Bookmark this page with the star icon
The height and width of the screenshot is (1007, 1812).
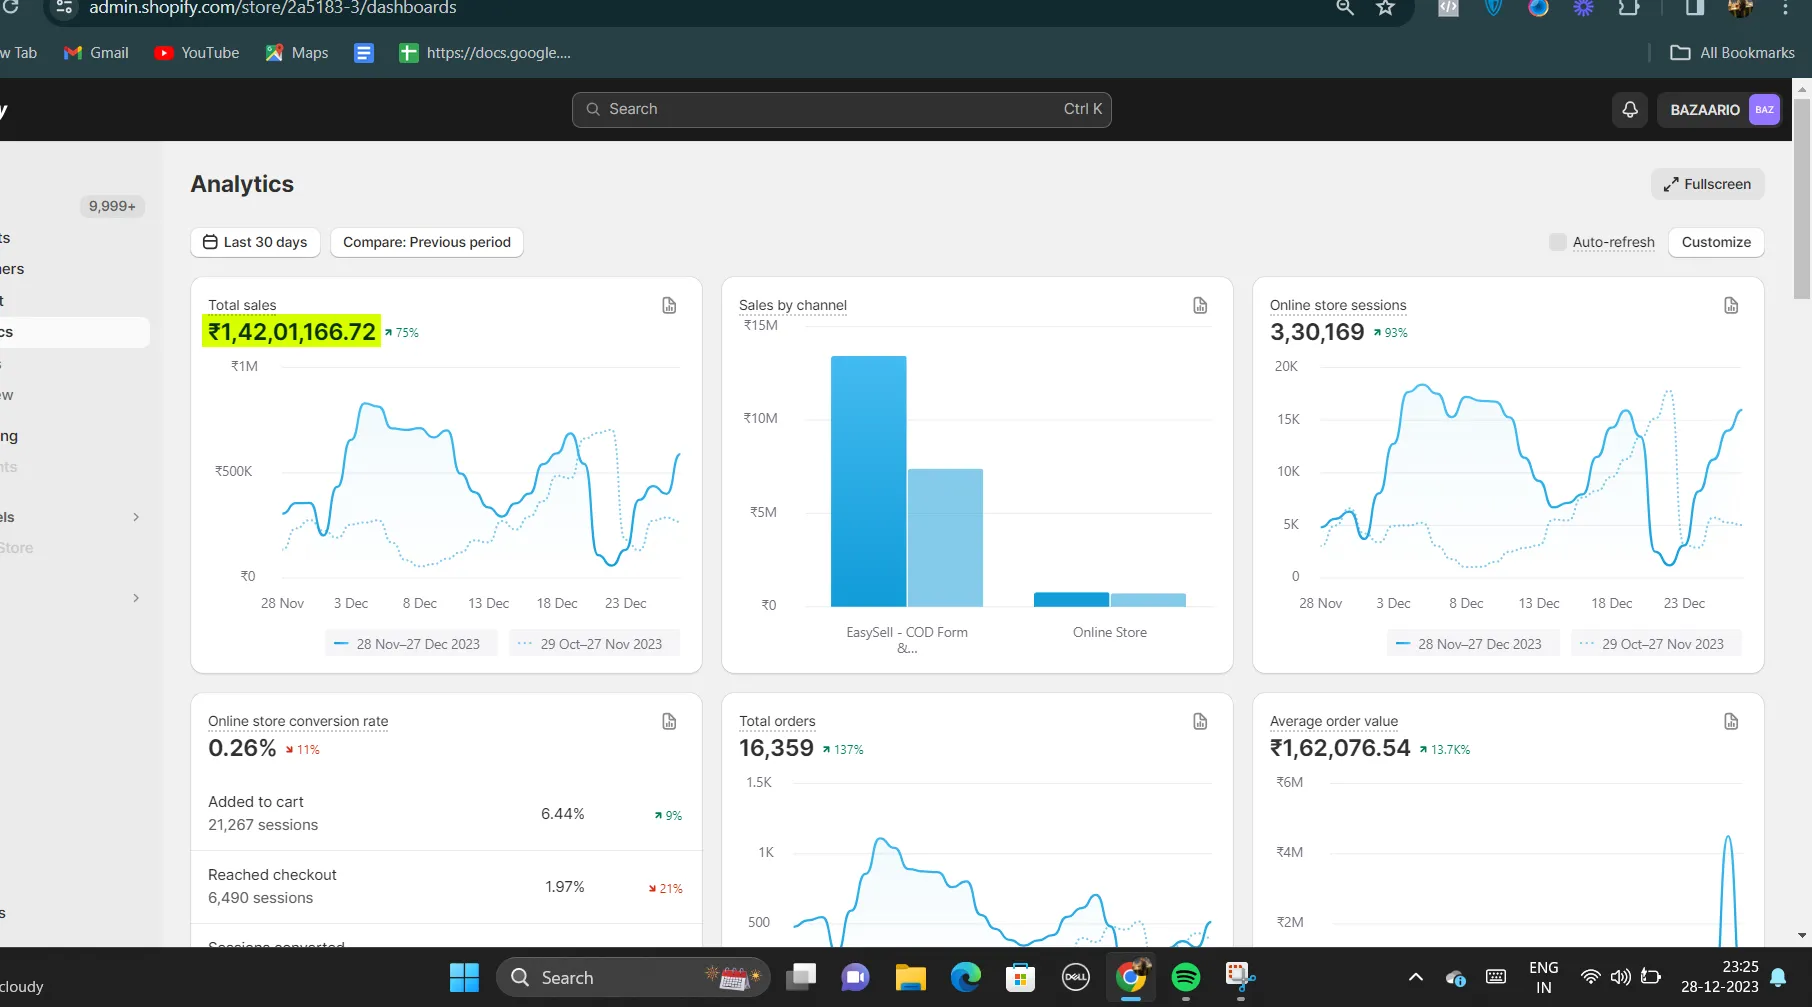point(1385,8)
